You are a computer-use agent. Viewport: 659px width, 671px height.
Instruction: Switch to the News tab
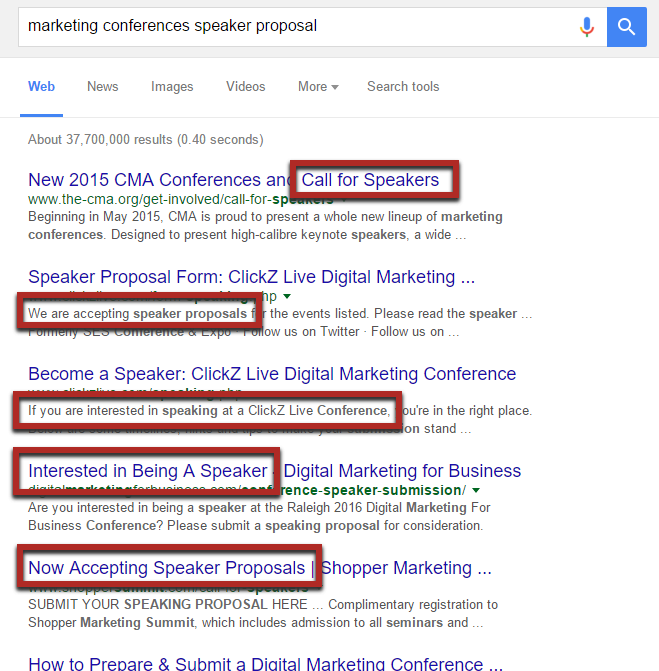103,86
